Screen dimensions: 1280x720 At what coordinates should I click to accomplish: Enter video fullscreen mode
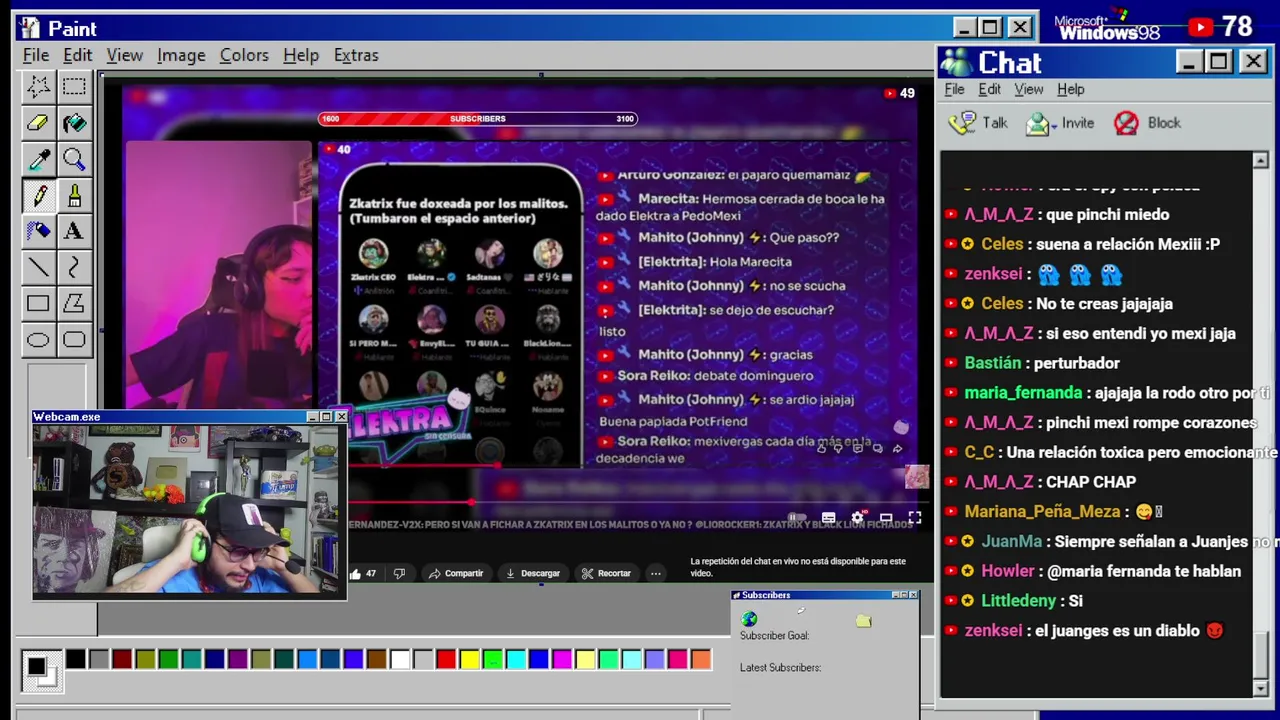pyautogui.click(x=914, y=518)
